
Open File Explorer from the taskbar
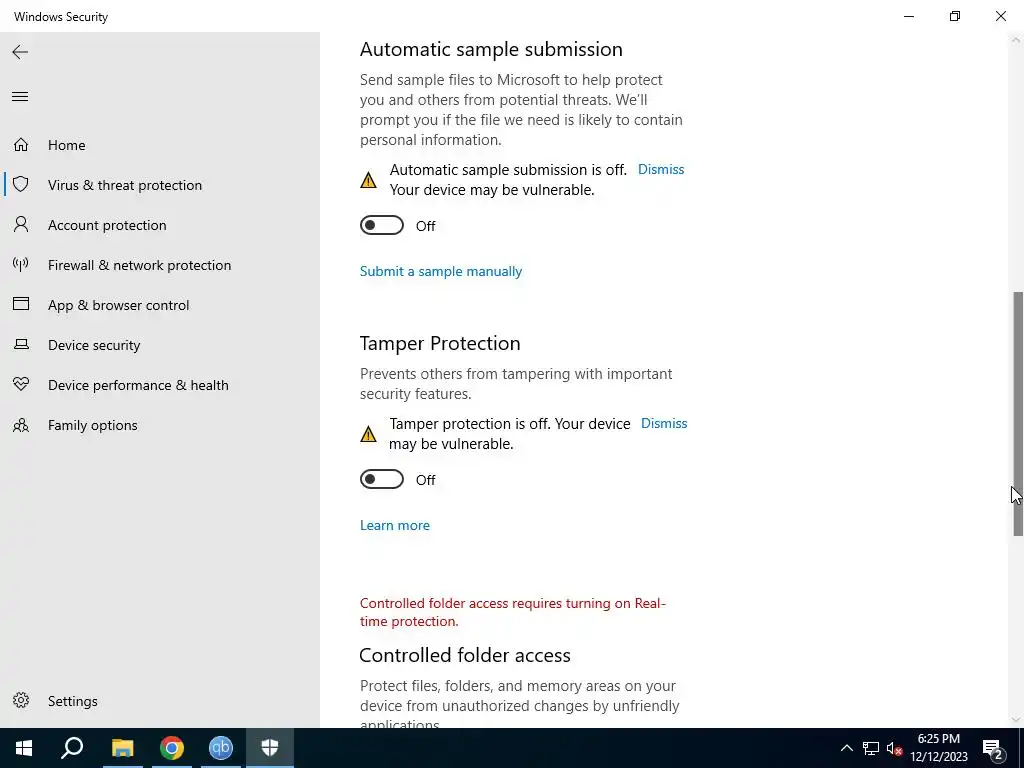point(122,748)
